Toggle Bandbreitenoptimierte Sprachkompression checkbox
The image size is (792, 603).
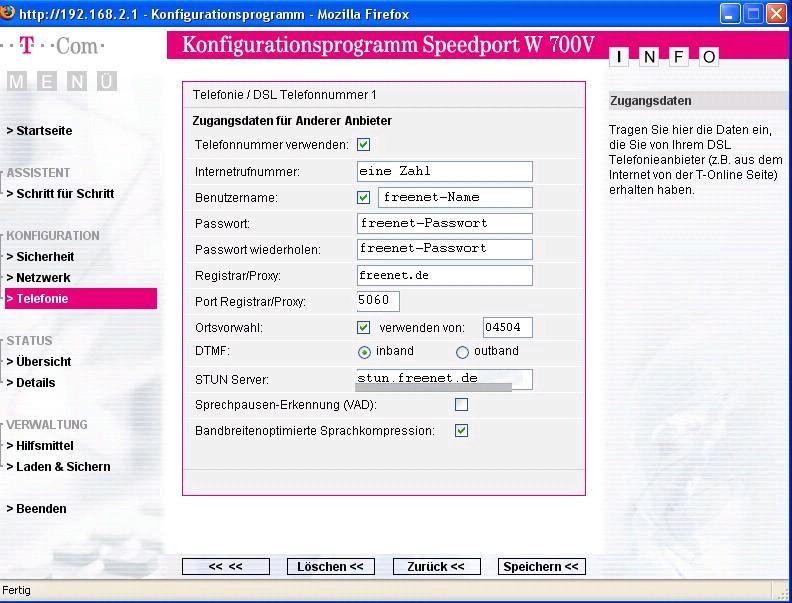(x=461, y=431)
